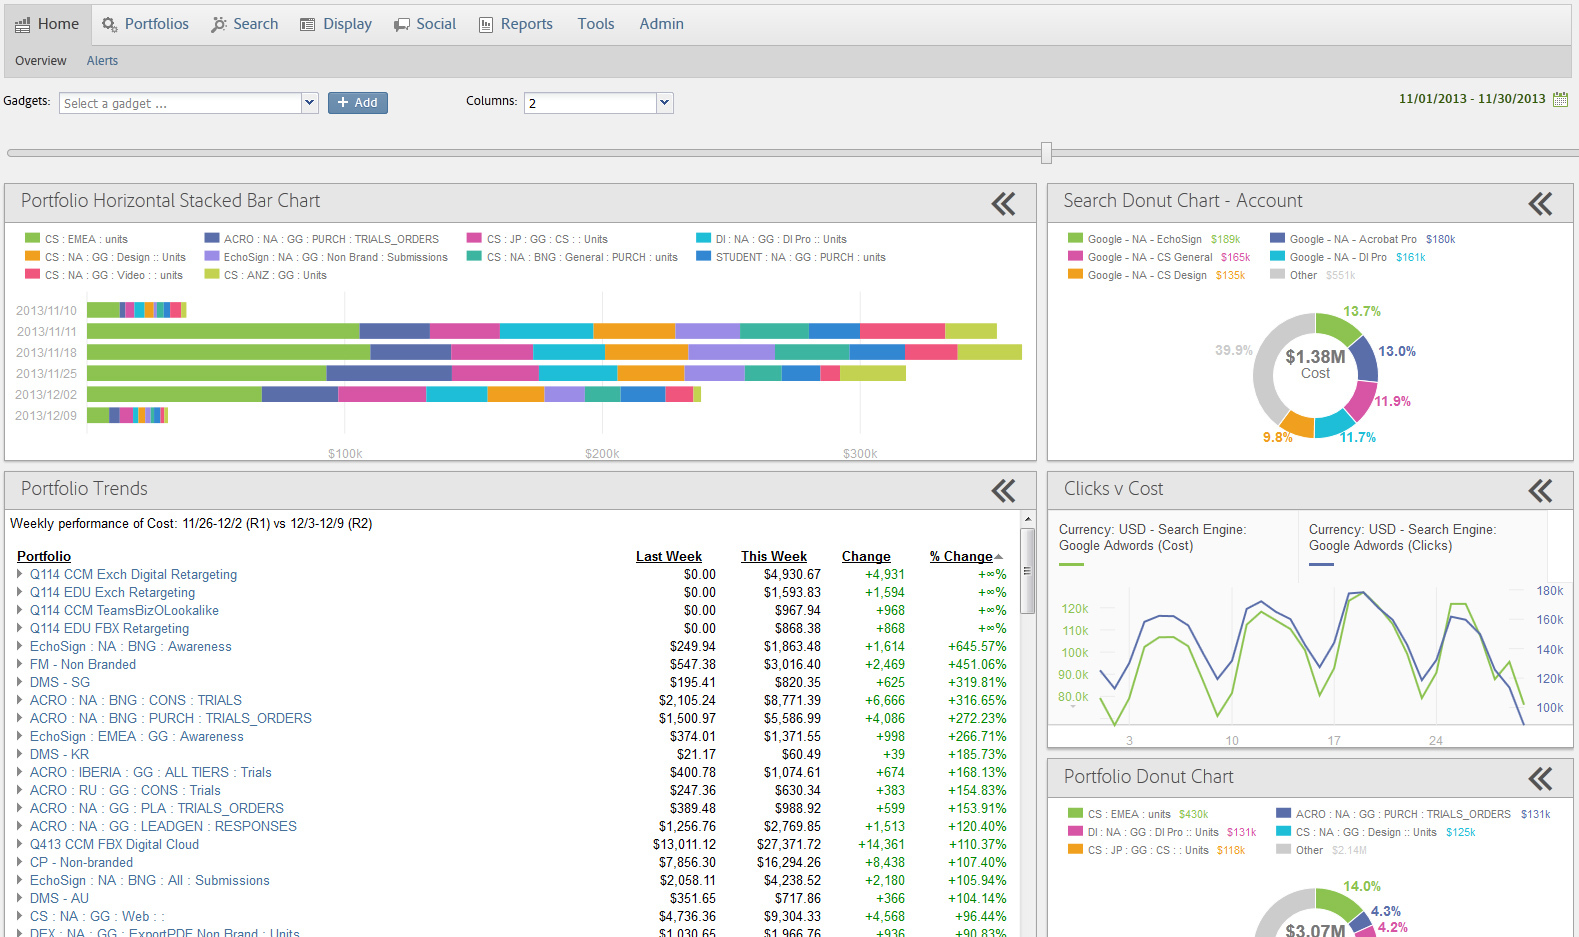This screenshot has width=1579, height=937.
Task: Expand Q114 CCM Exch Digital Retargeting row
Action: (x=20, y=574)
